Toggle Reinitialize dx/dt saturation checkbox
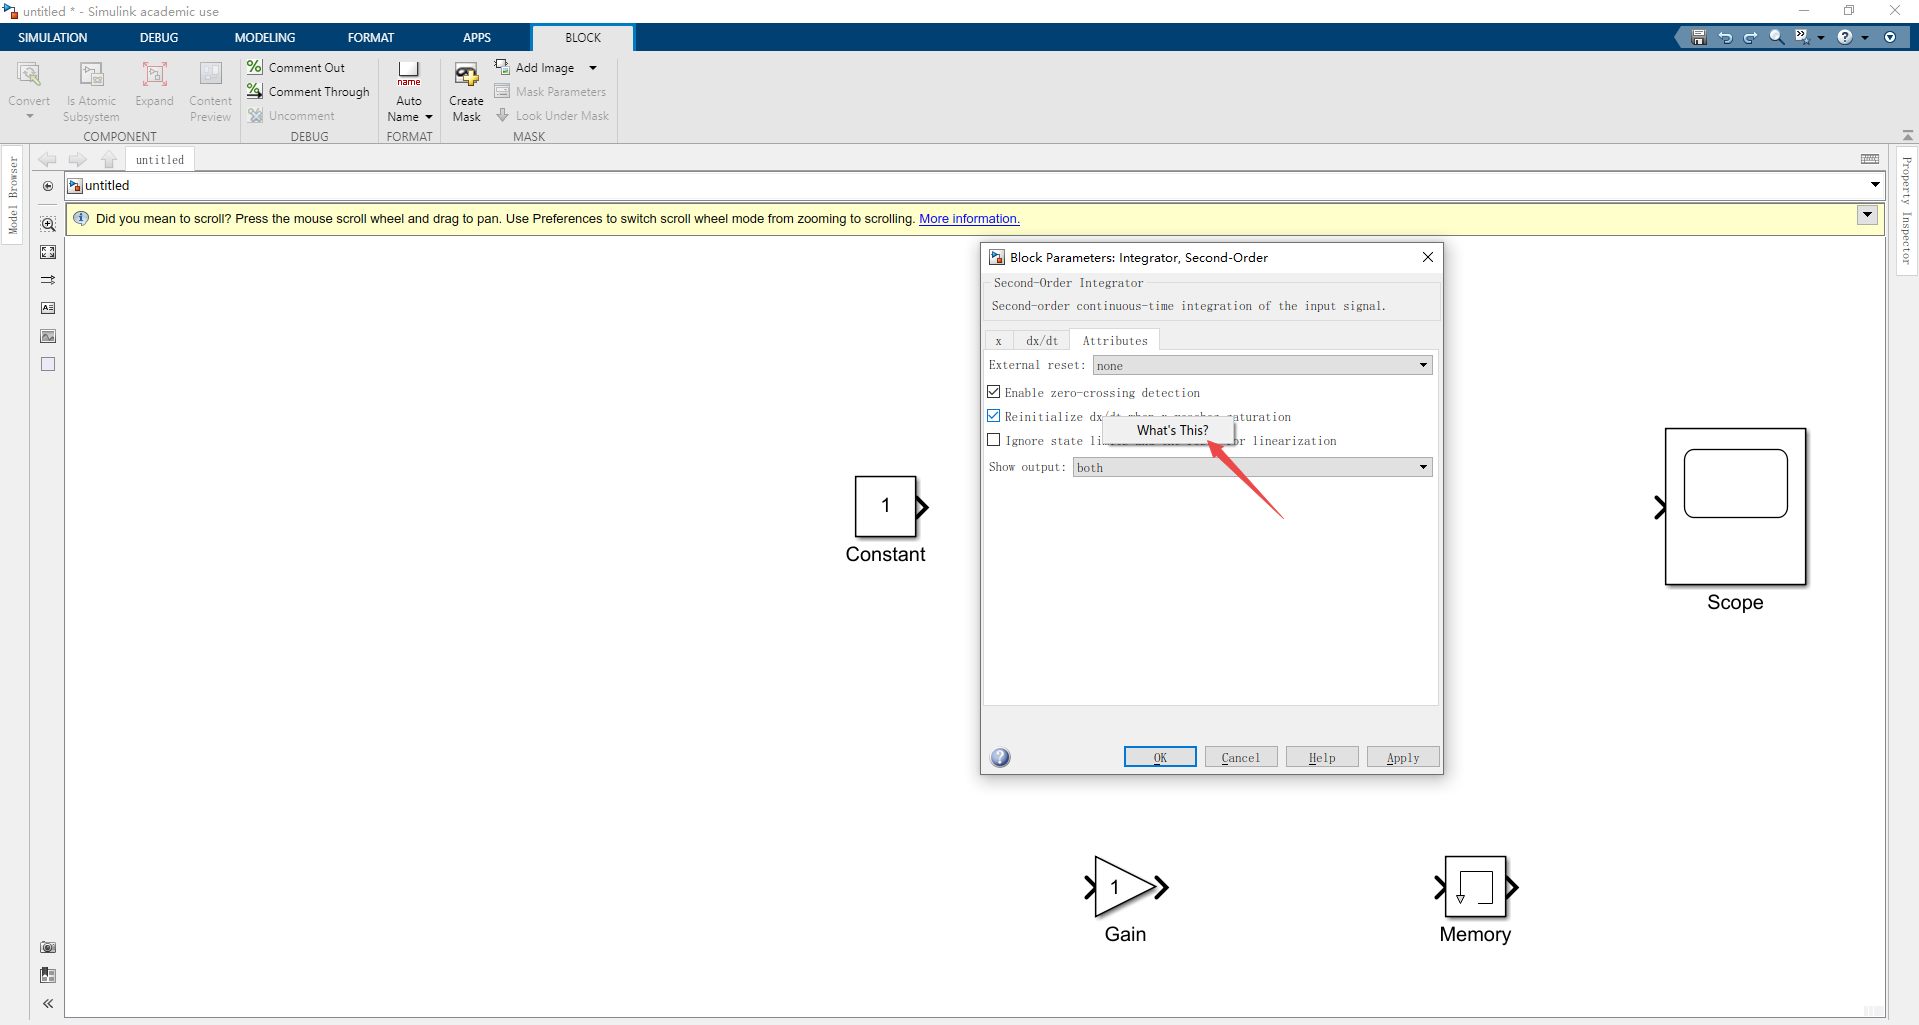This screenshot has width=1919, height=1025. (994, 416)
